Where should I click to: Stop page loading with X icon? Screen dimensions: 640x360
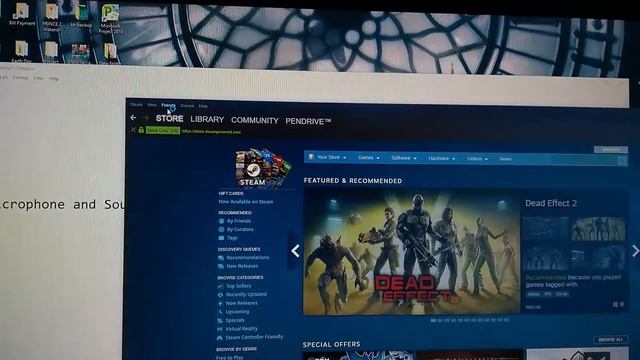(133, 130)
